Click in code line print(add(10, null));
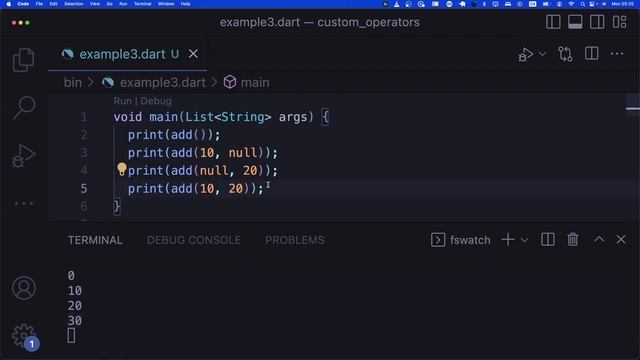 202,153
